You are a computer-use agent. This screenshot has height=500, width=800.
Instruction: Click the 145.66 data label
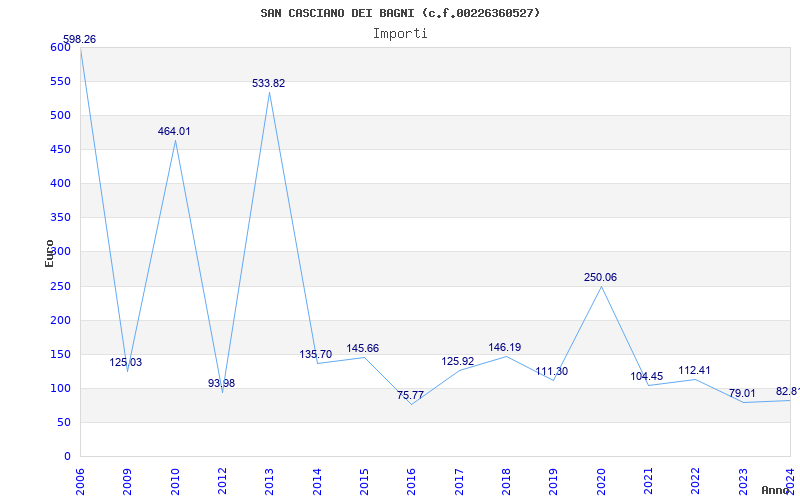click(x=363, y=348)
